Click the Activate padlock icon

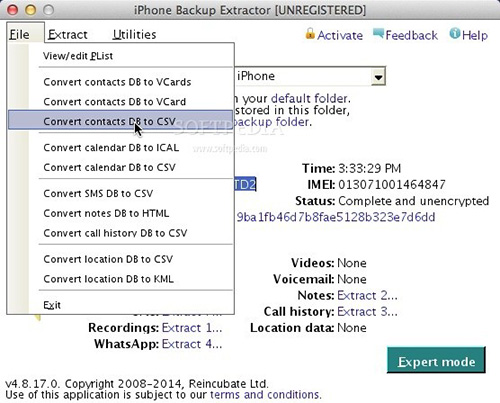pyautogui.click(x=310, y=33)
